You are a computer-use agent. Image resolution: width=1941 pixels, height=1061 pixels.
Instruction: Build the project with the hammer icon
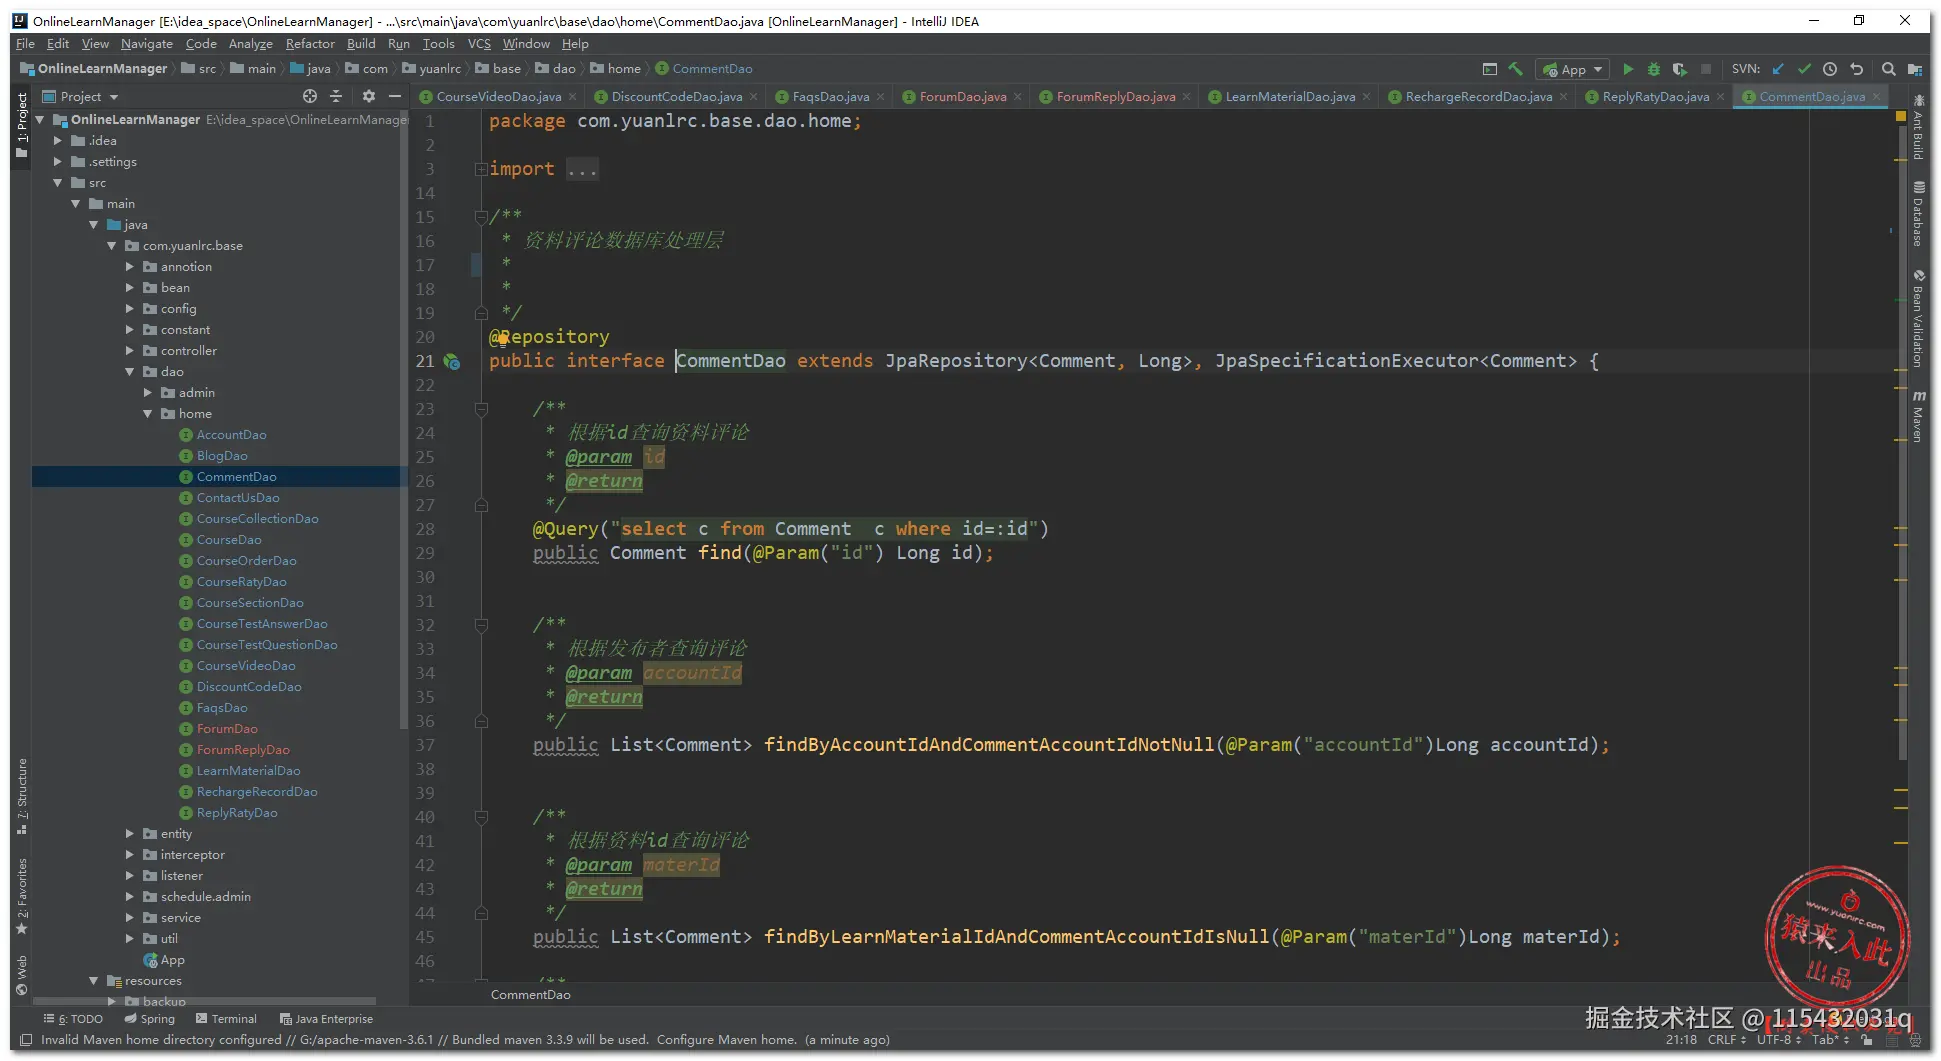1515,69
